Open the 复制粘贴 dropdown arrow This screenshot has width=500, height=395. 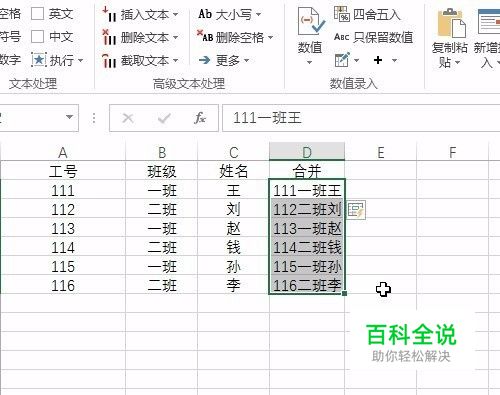pyautogui.click(x=457, y=63)
